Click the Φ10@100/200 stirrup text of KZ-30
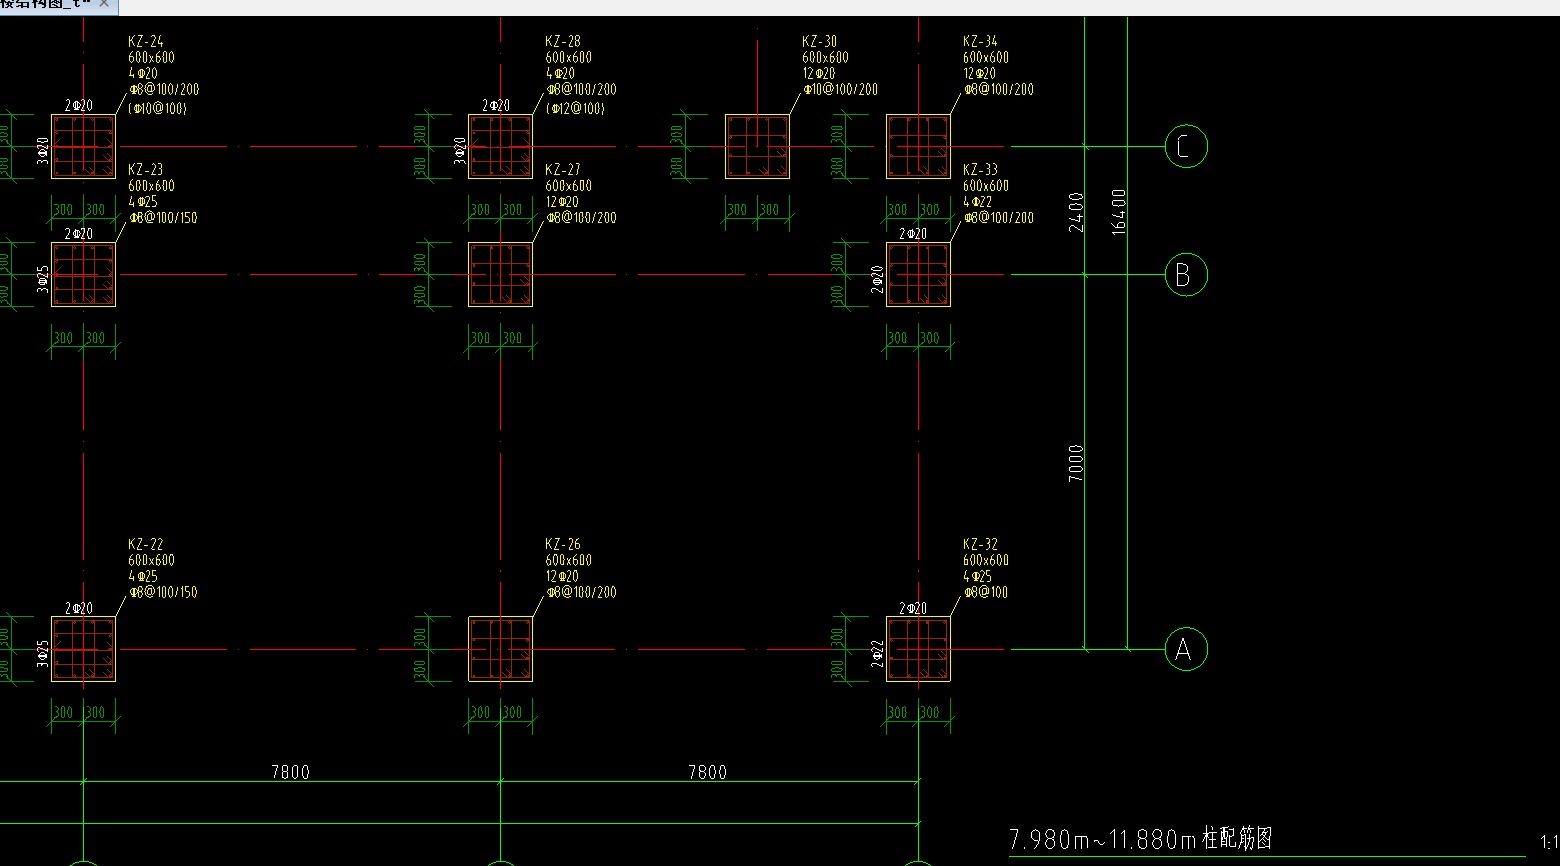 tap(840, 90)
